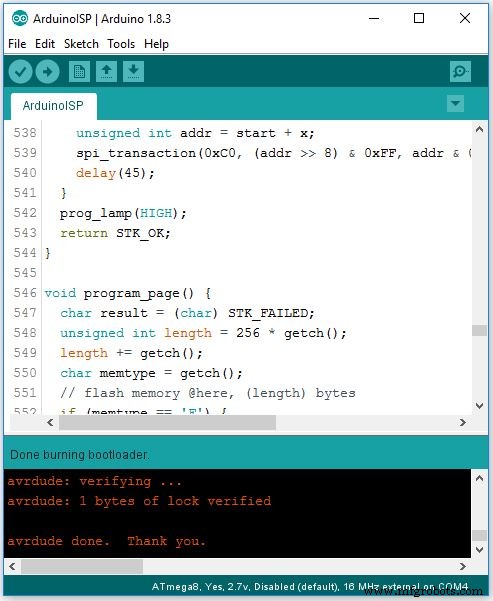Save sketch using down-arrow icon
The image size is (493, 601).
coord(133,71)
